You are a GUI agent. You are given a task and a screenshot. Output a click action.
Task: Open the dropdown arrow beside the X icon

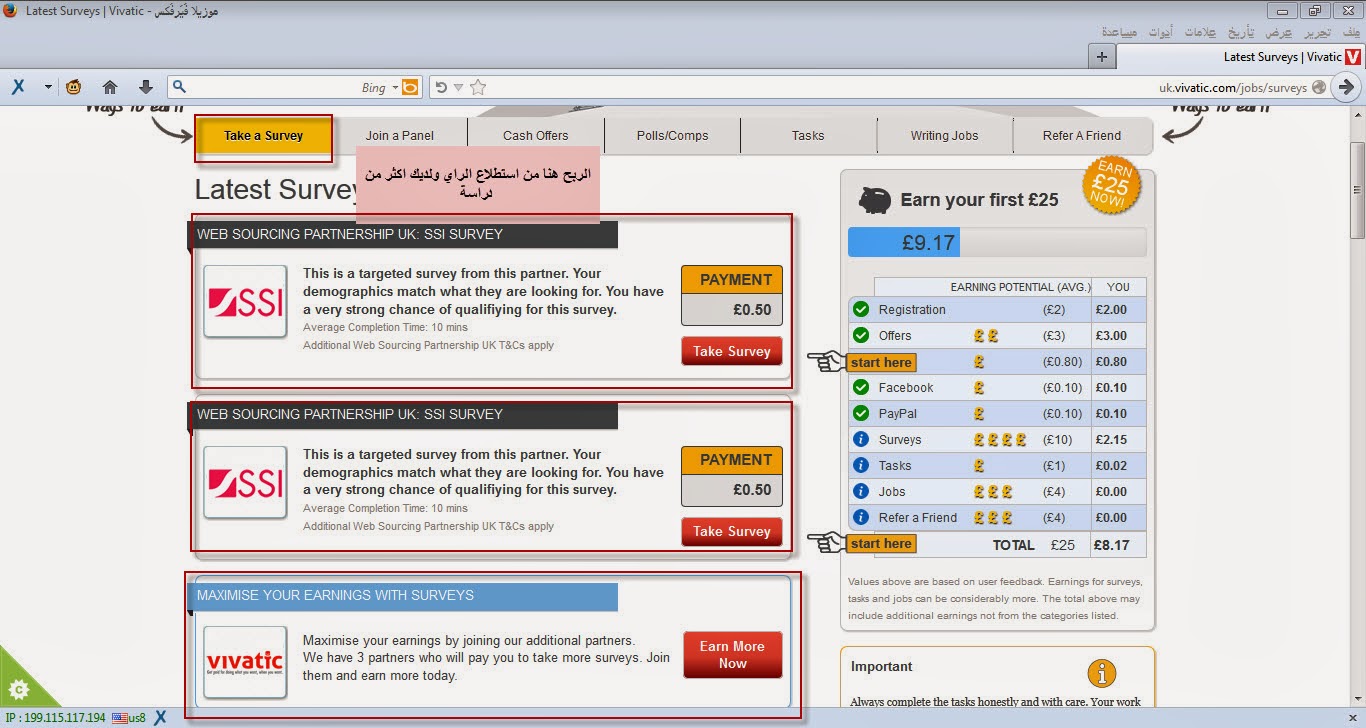[x=47, y=87]
